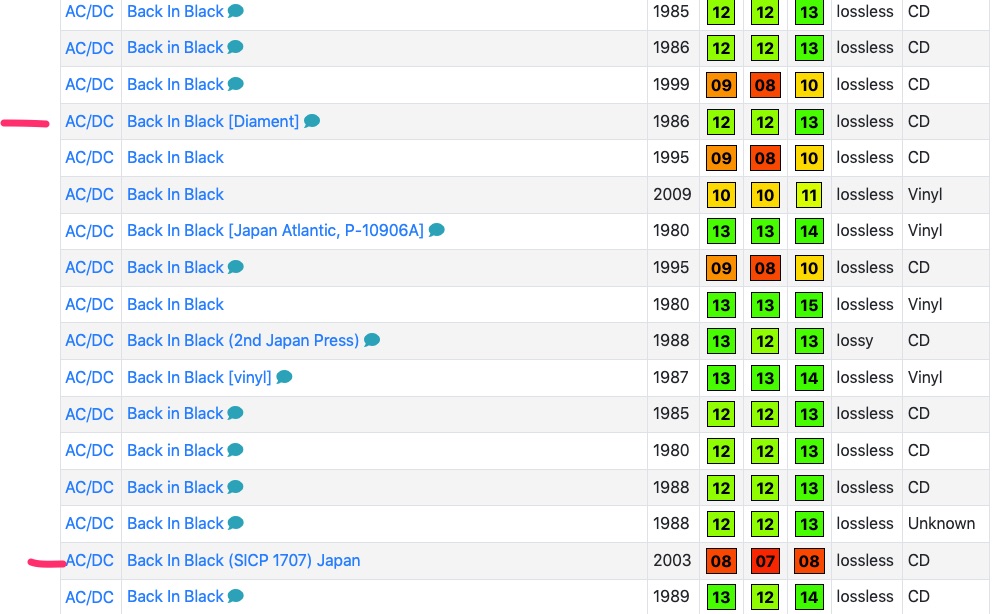Click comment bubble on 1986 plain Back in Black row
This screenshot has width=996, height=614.
point(236,47)
